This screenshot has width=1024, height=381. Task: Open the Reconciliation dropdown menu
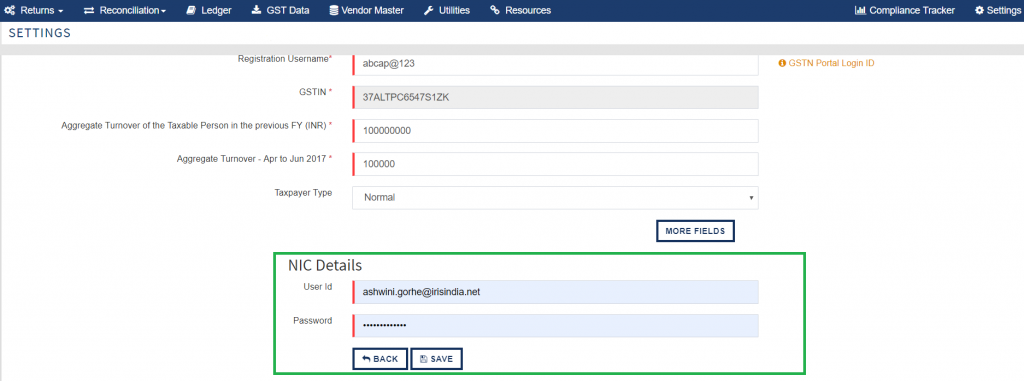click(125, 10)
